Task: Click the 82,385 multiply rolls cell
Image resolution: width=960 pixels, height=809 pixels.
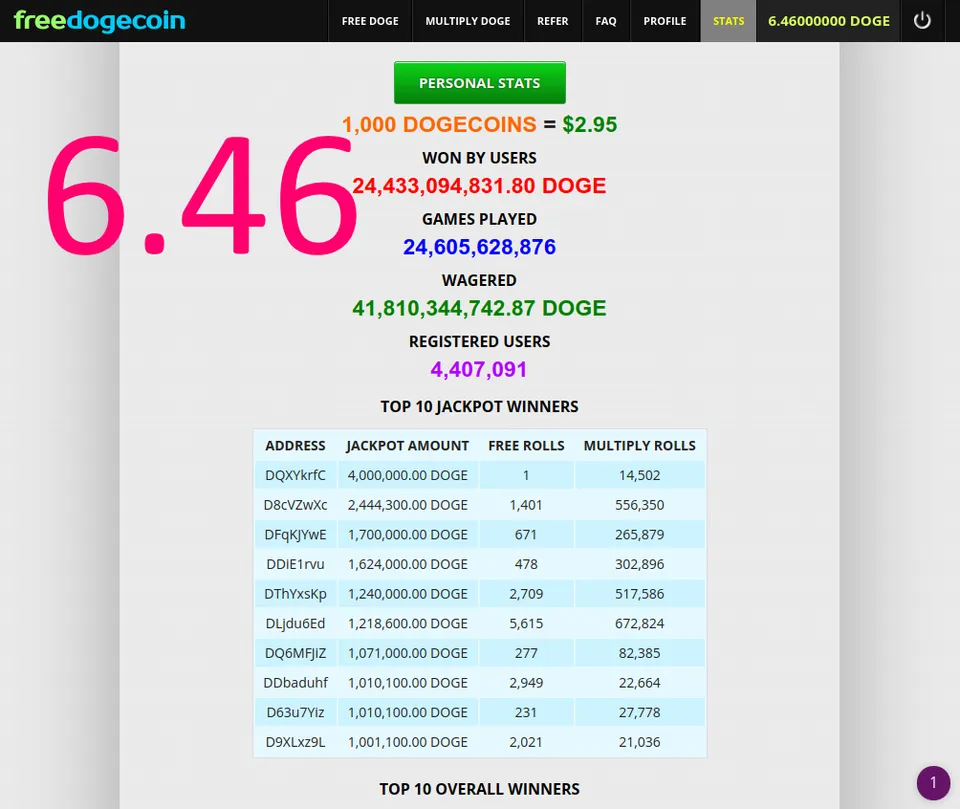Action: 639,653
